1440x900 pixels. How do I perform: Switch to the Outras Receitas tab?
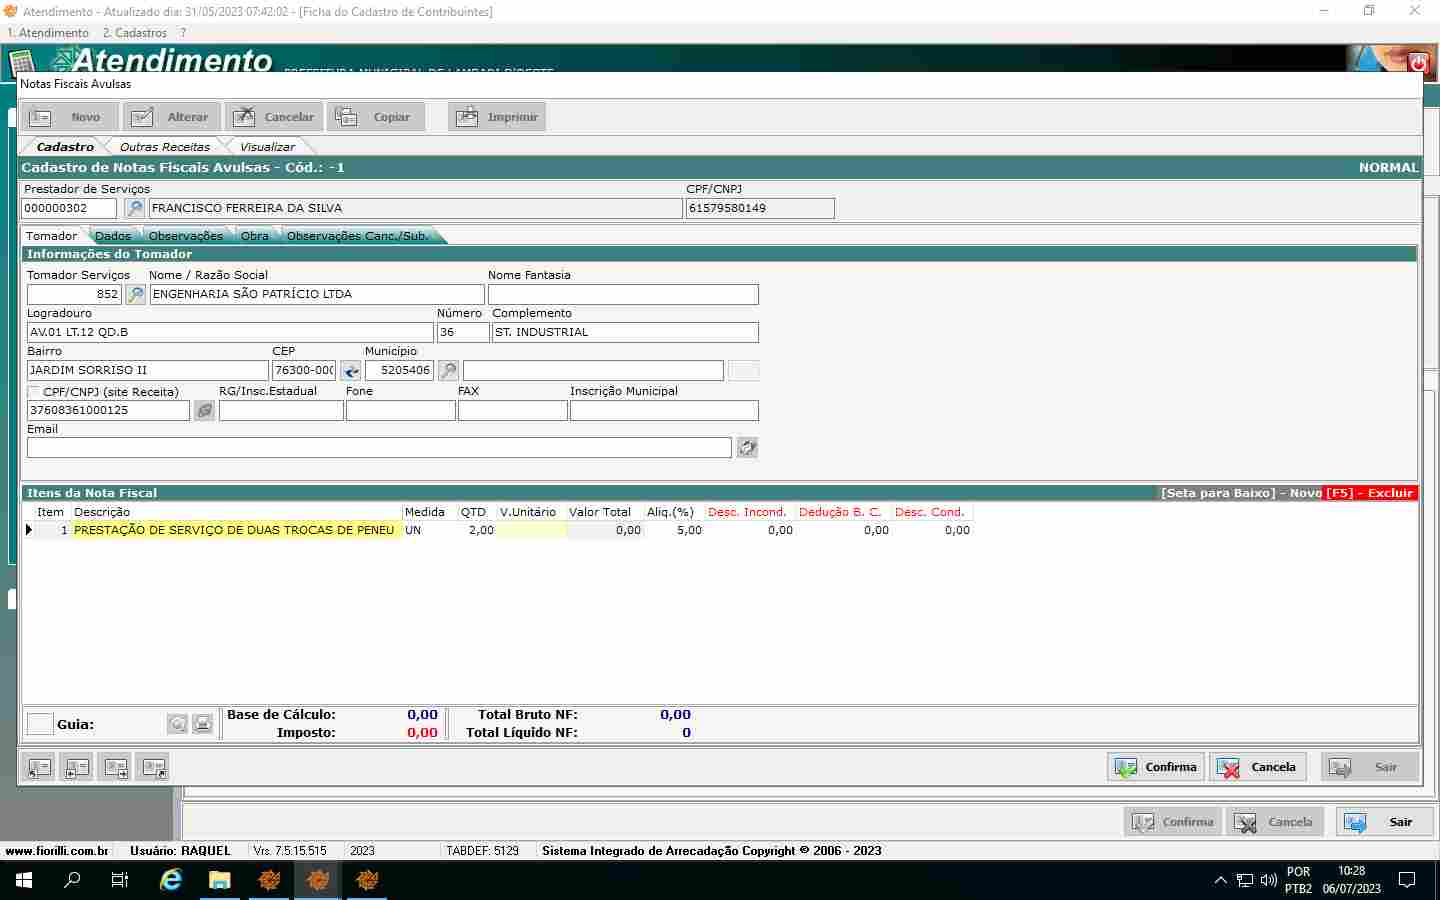tap(165, 147)
